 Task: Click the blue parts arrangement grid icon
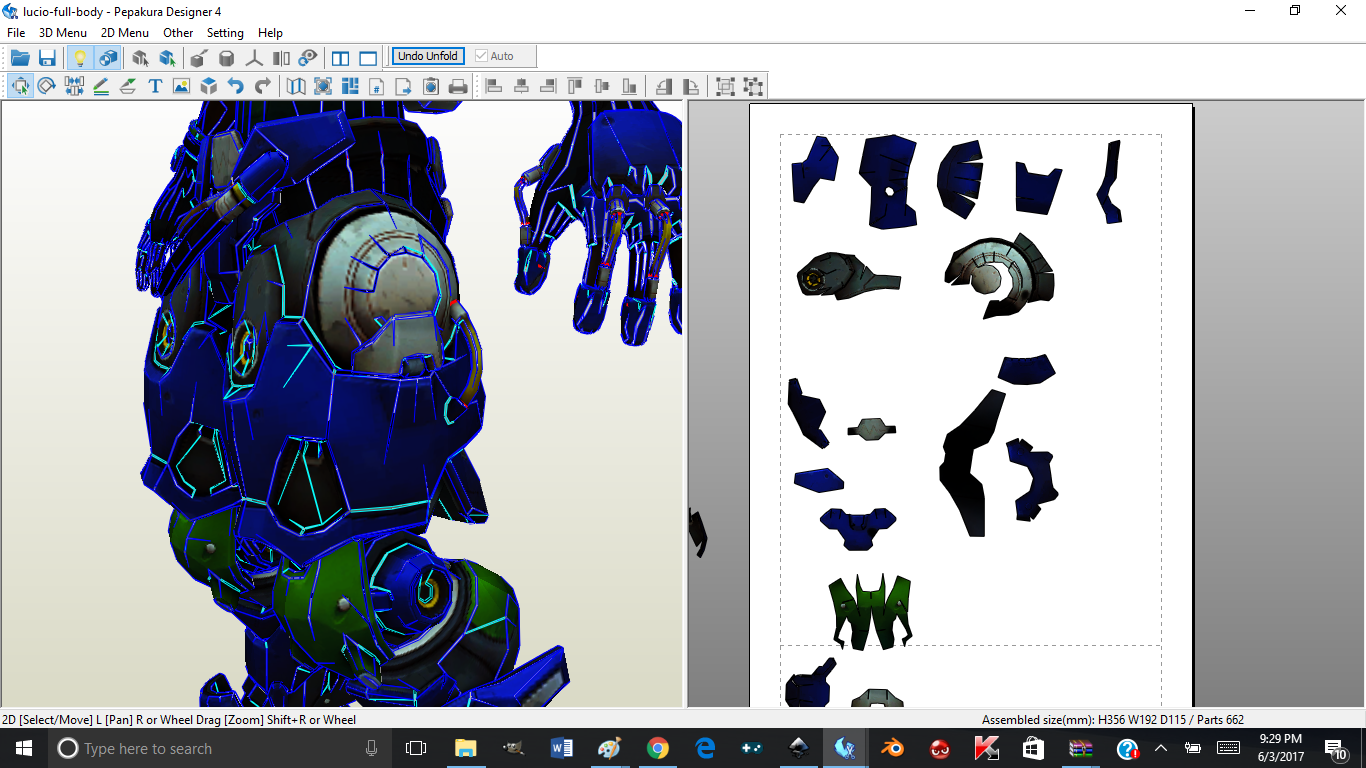[350, 86]
